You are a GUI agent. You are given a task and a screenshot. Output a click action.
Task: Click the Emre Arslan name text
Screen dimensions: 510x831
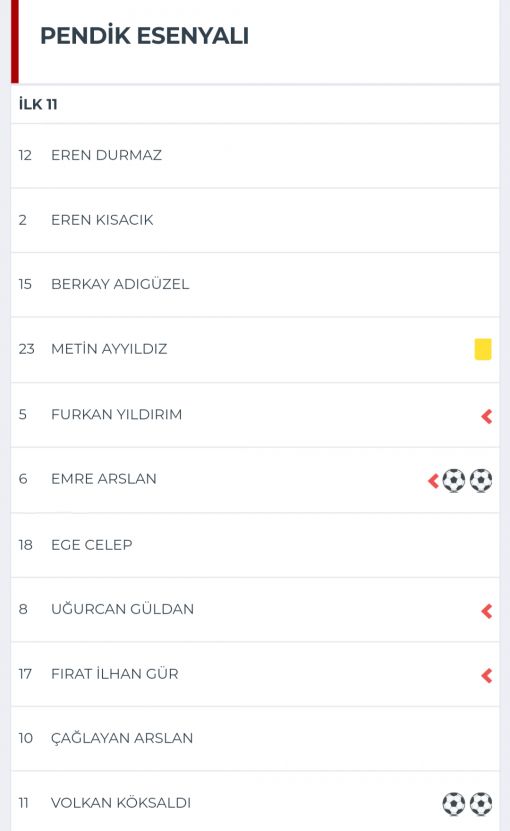[x=104, y=479]
